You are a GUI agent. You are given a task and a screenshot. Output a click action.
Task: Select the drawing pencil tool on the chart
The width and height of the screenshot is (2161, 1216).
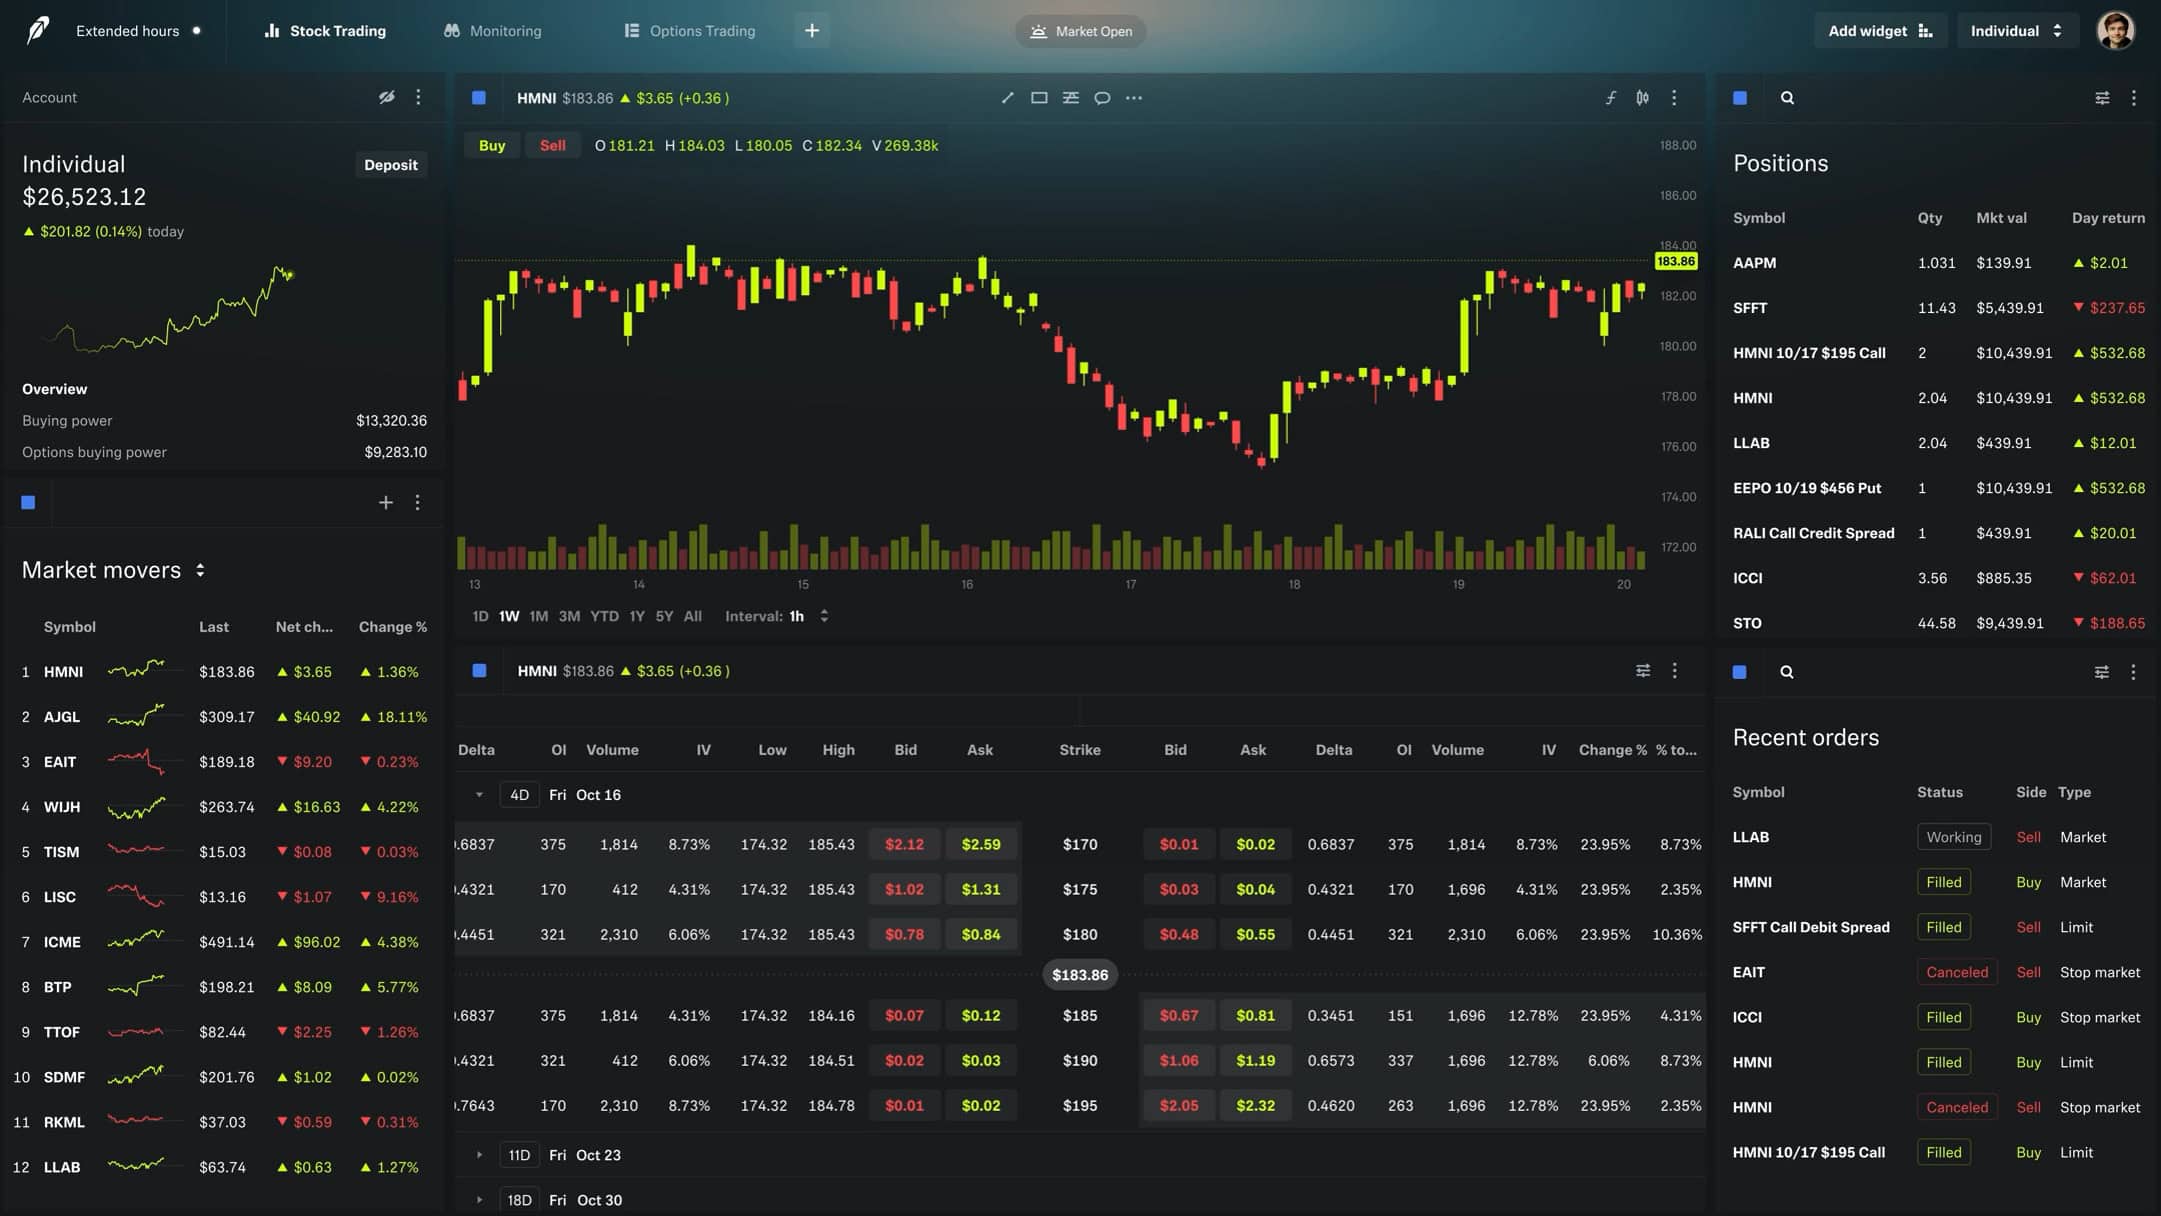click(x=1008, y=97)
